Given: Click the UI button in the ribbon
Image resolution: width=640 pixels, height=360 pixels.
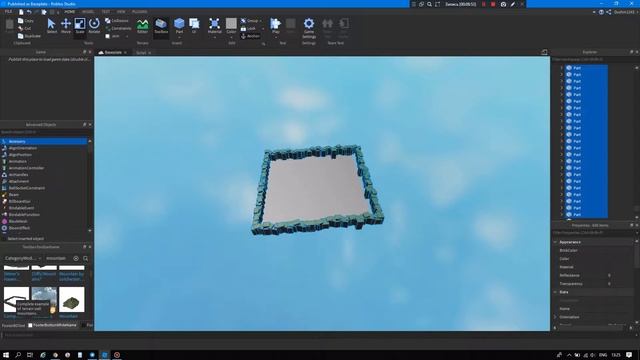Looking at the screenshot, I should tap(194, 25).
